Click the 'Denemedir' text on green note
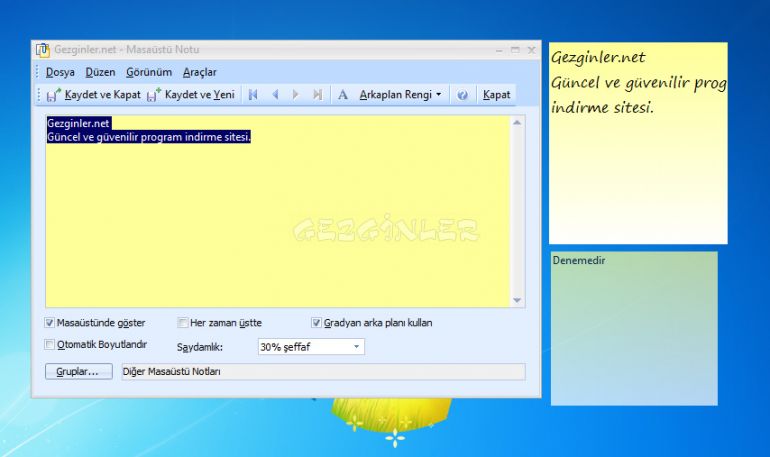The height and width of the screenshot is (457, 770). 578,260
